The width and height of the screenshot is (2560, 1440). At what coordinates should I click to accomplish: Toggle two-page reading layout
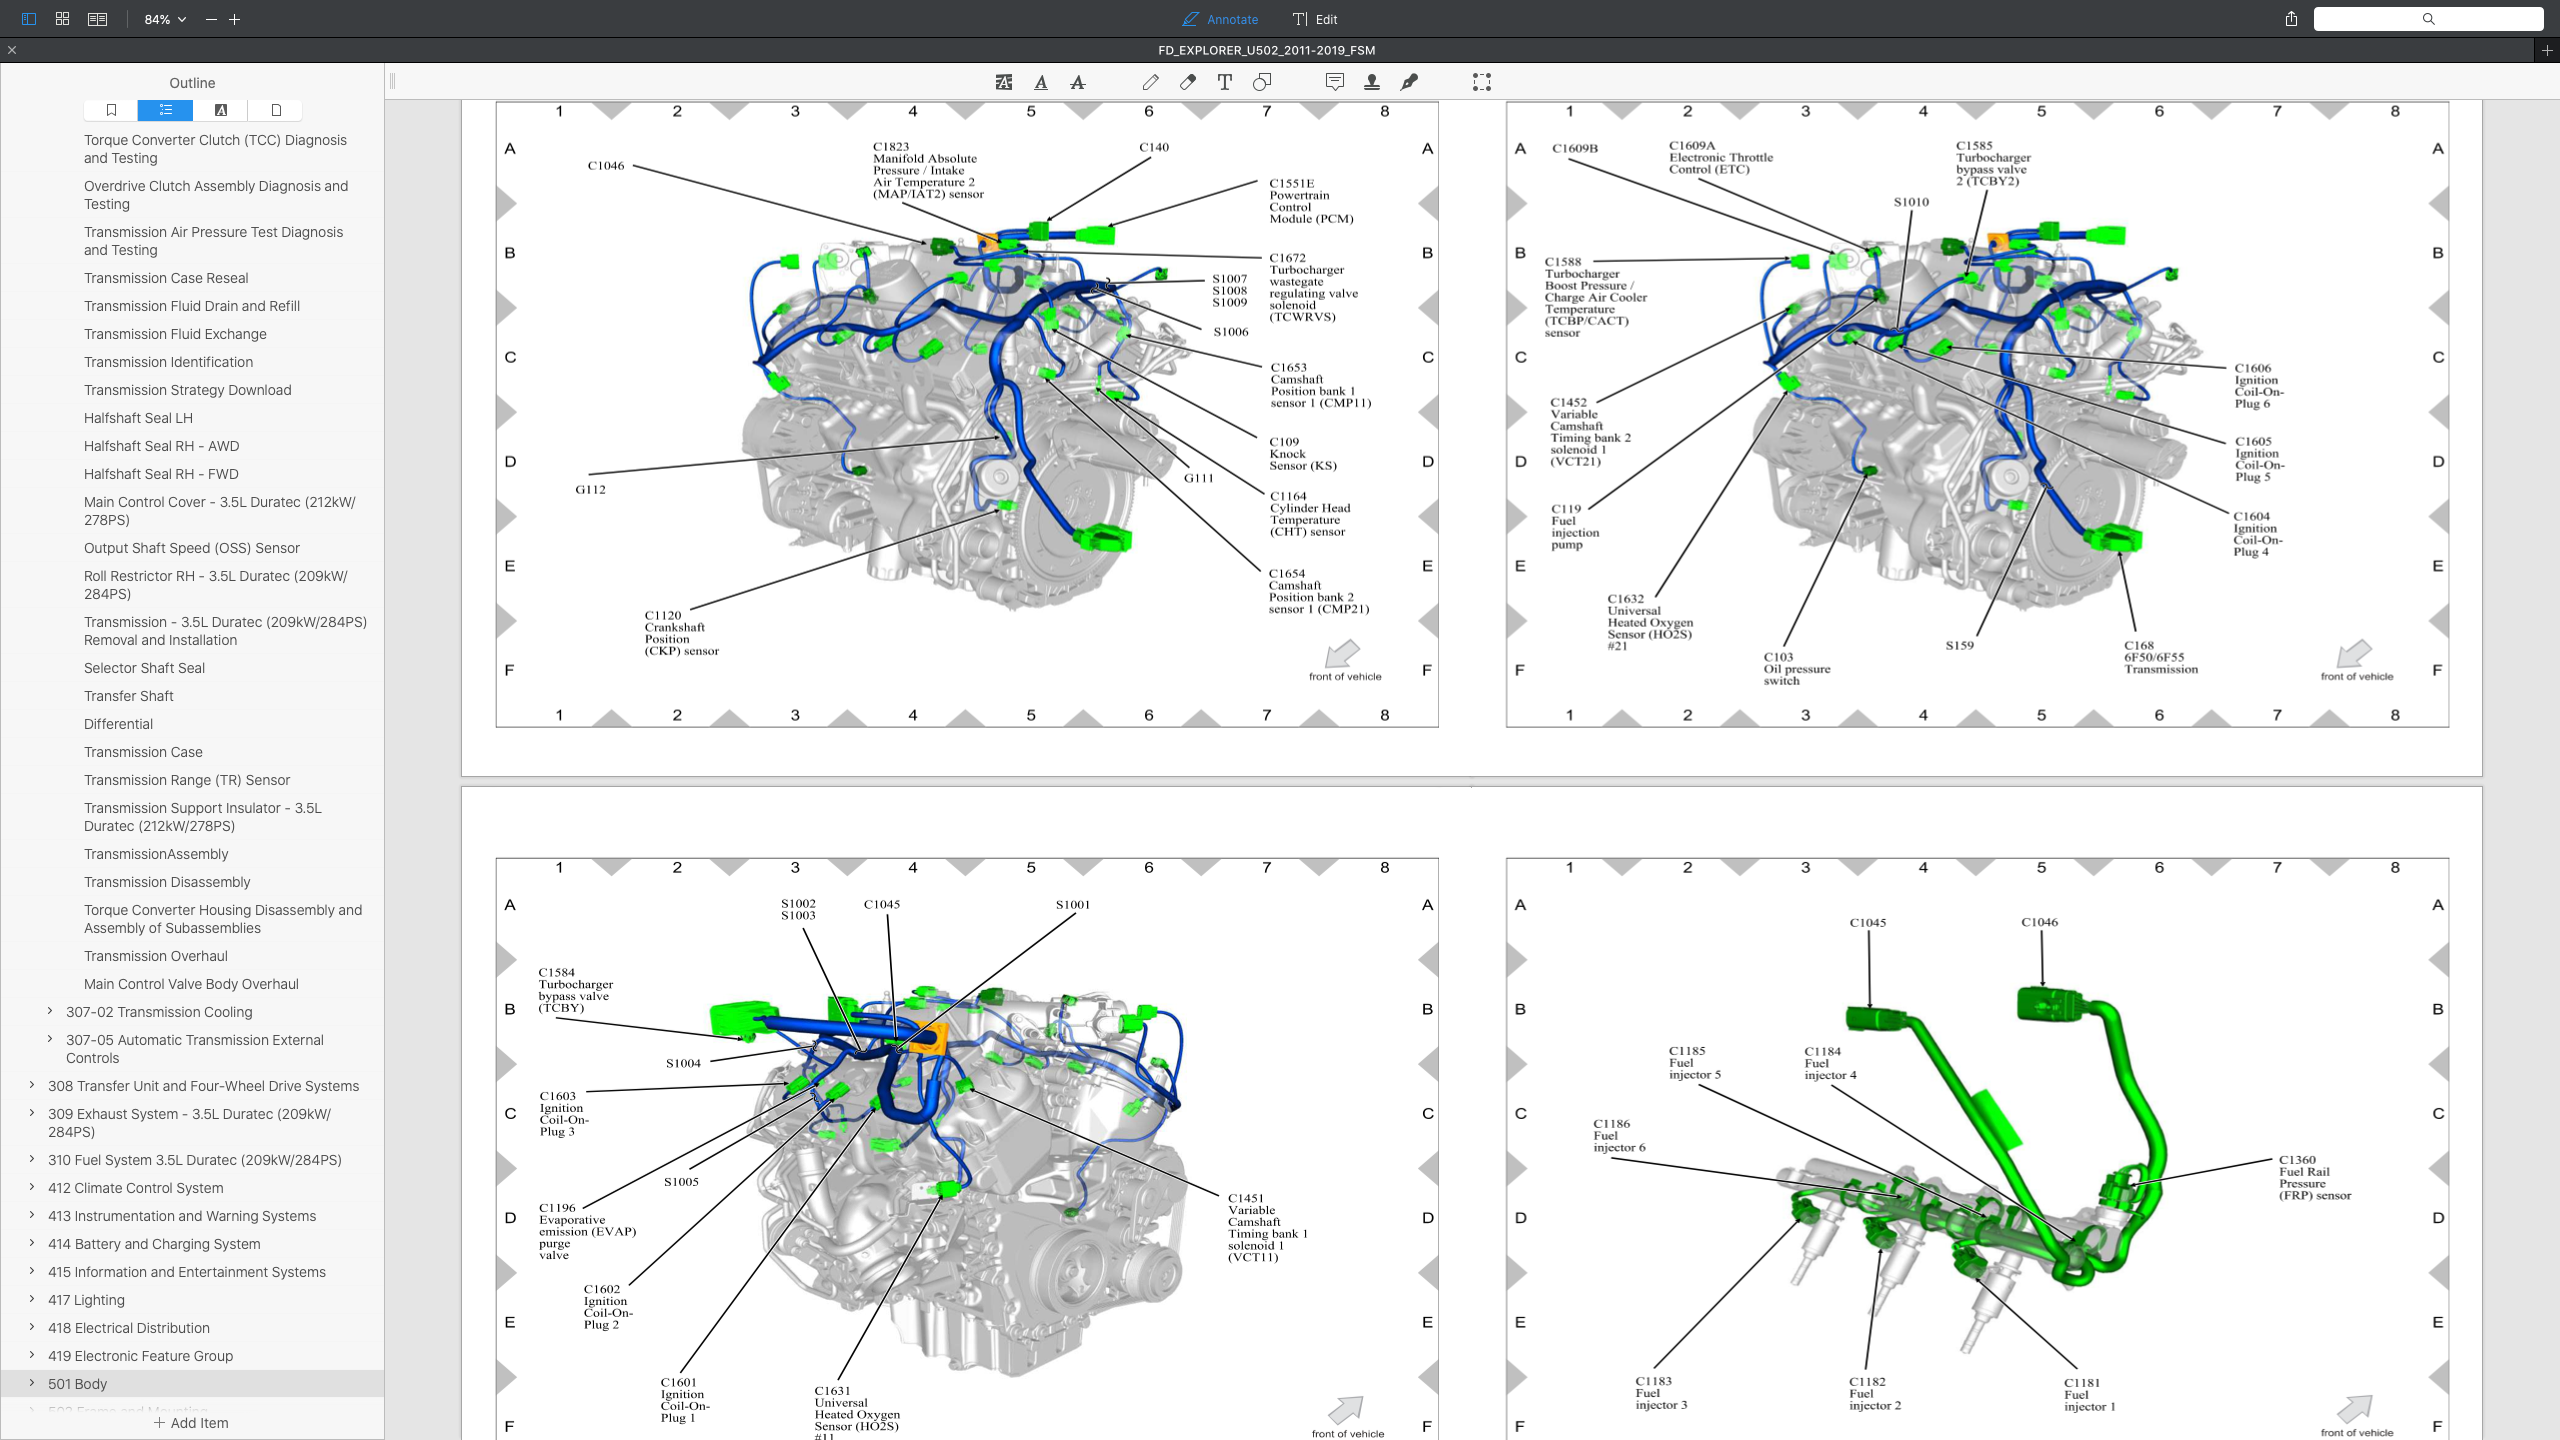coord(97,19)
